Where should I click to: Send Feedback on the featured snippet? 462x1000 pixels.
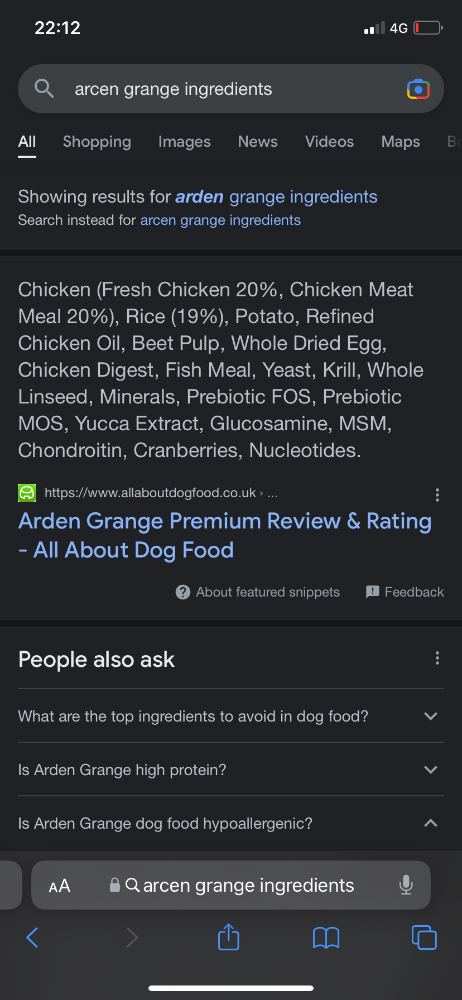(405, 592)
